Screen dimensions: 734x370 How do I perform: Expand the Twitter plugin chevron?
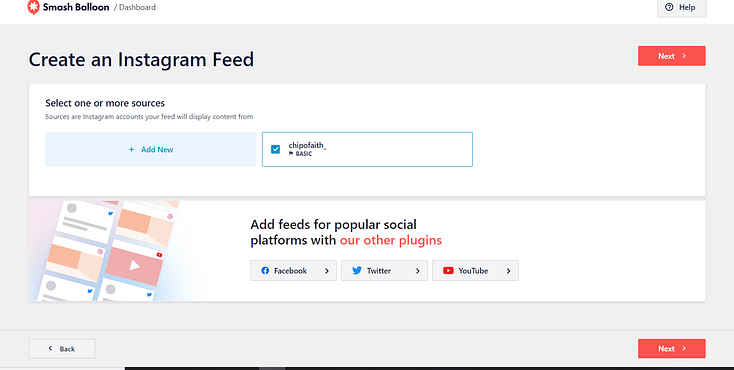[x=418, y=271]
